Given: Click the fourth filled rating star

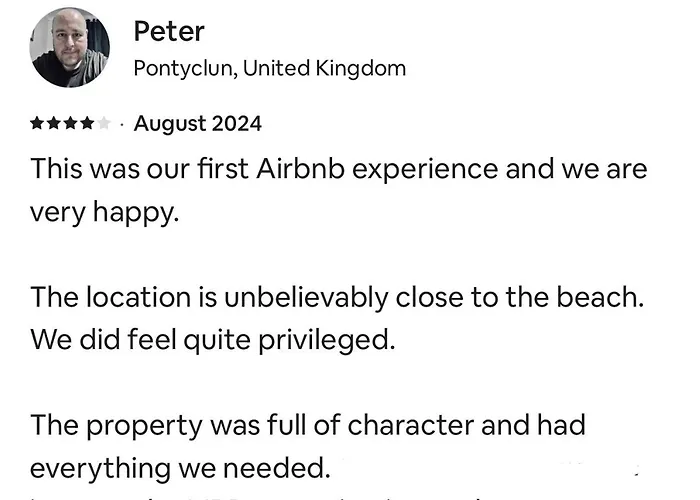Looking at the screenshot, I should pos(87,123).
